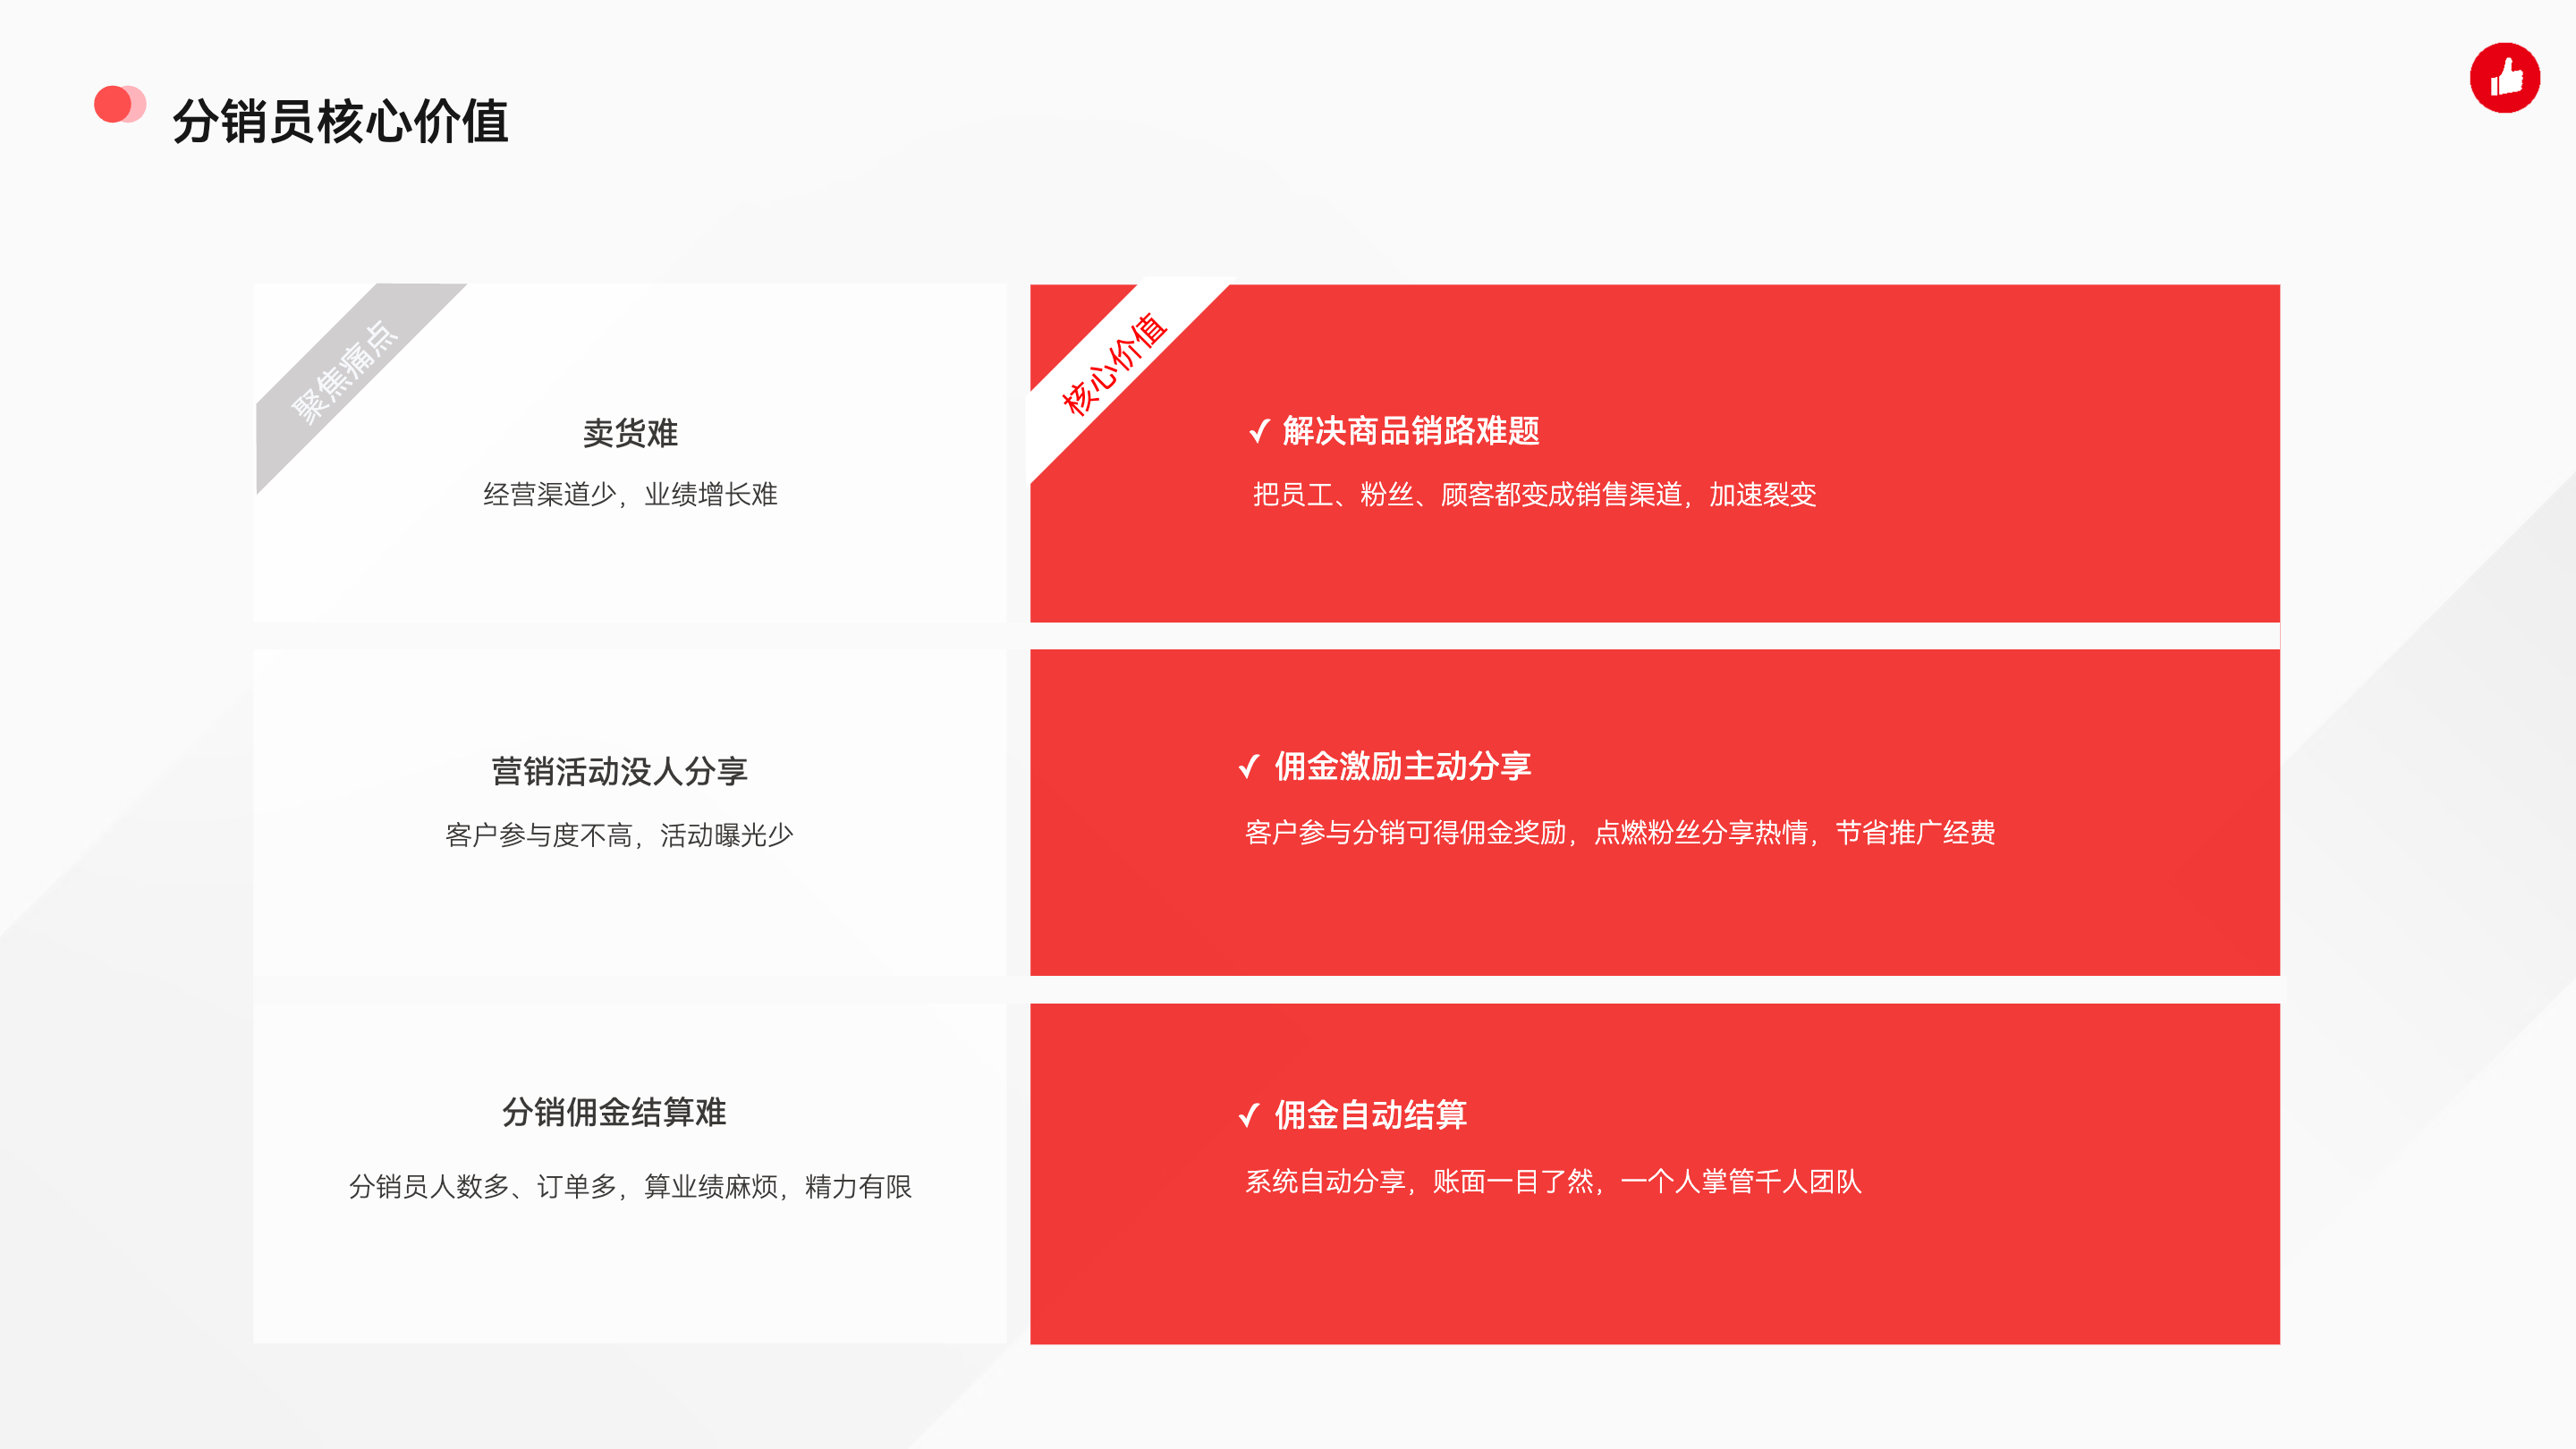The width and height of the screenshot is (2576, 1449).
Task: Click the white 核心价值 corner ribbon
Action: pos(1114,364)
